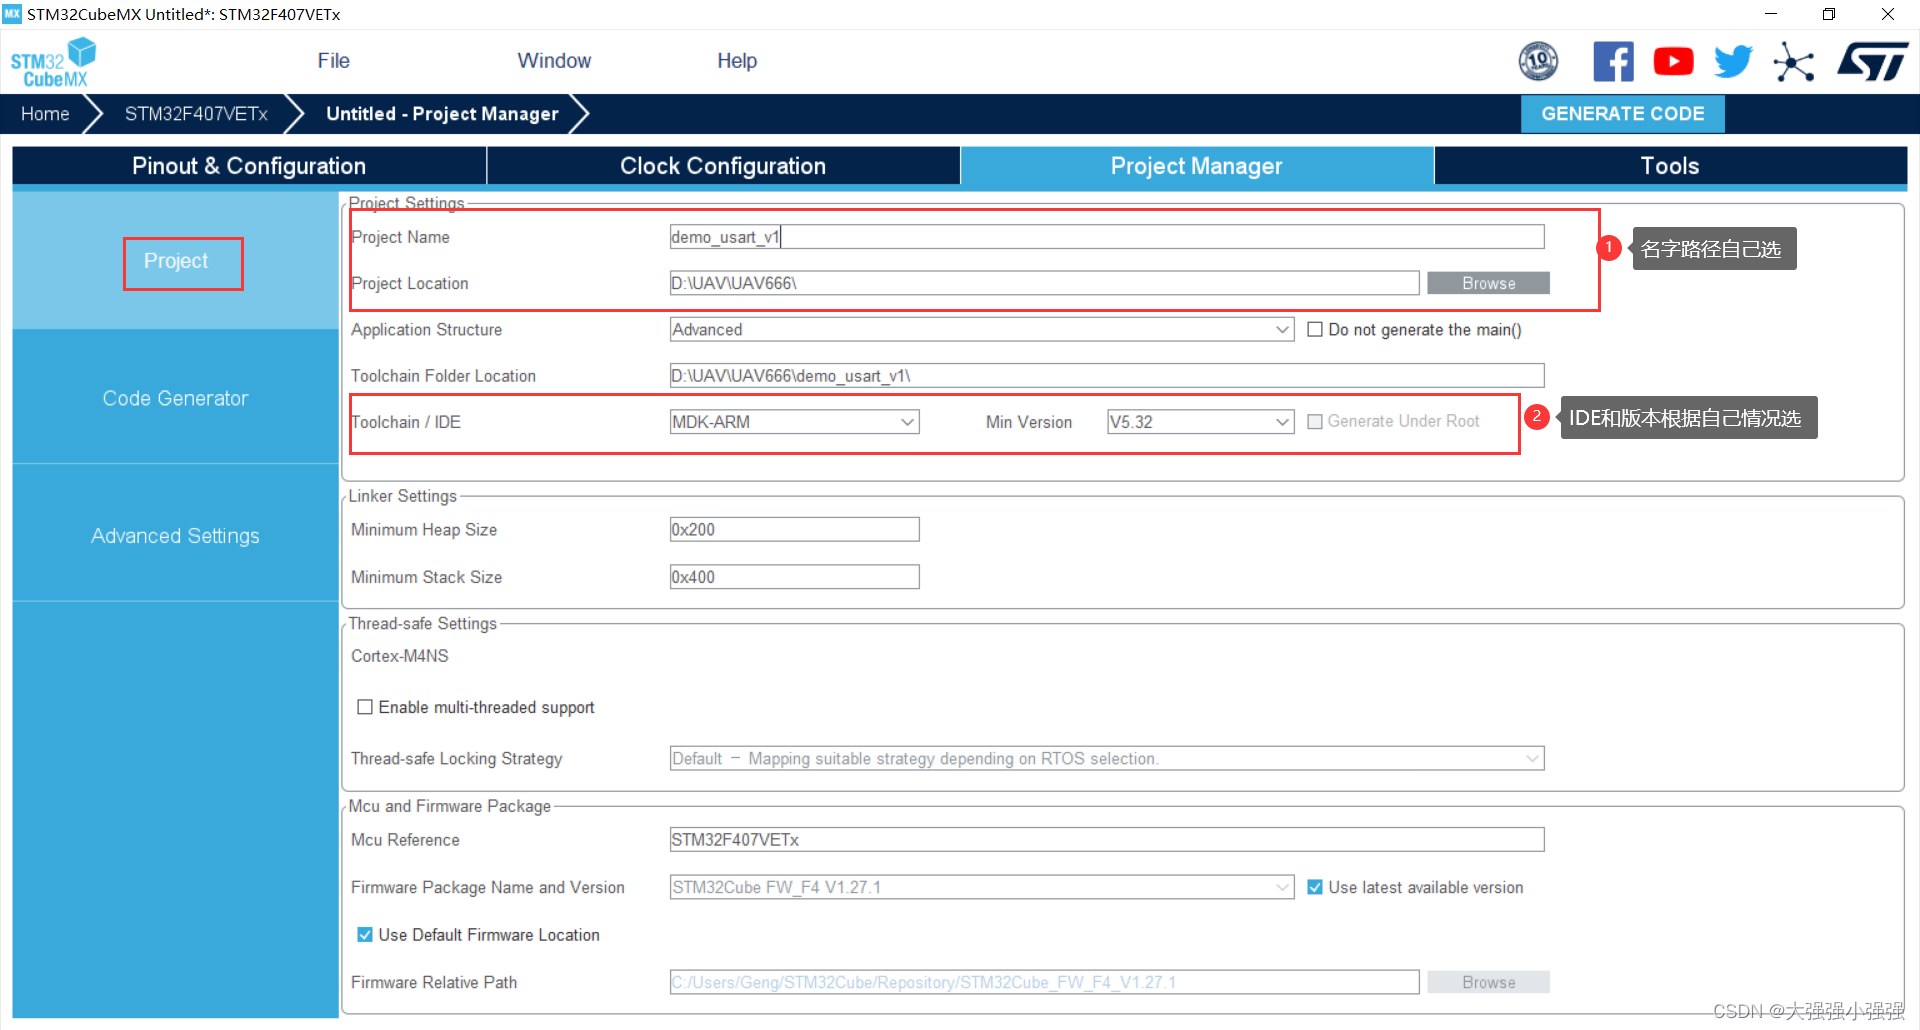Click the Minimum Heap Size field
Viewport: 1920px width, 1030px height.
tap(794, 530)
